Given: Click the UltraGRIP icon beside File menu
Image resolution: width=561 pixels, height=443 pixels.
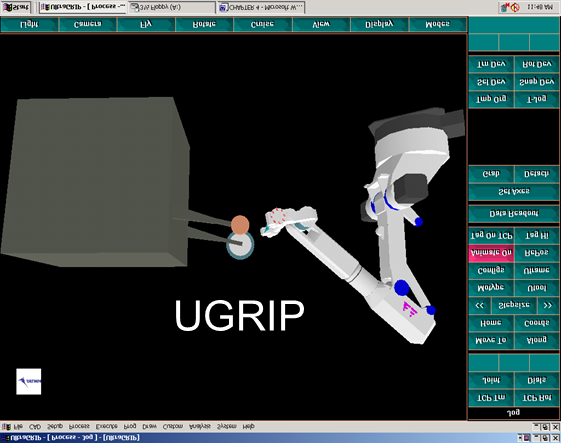Looking at the screenshot, I should 6,427.
